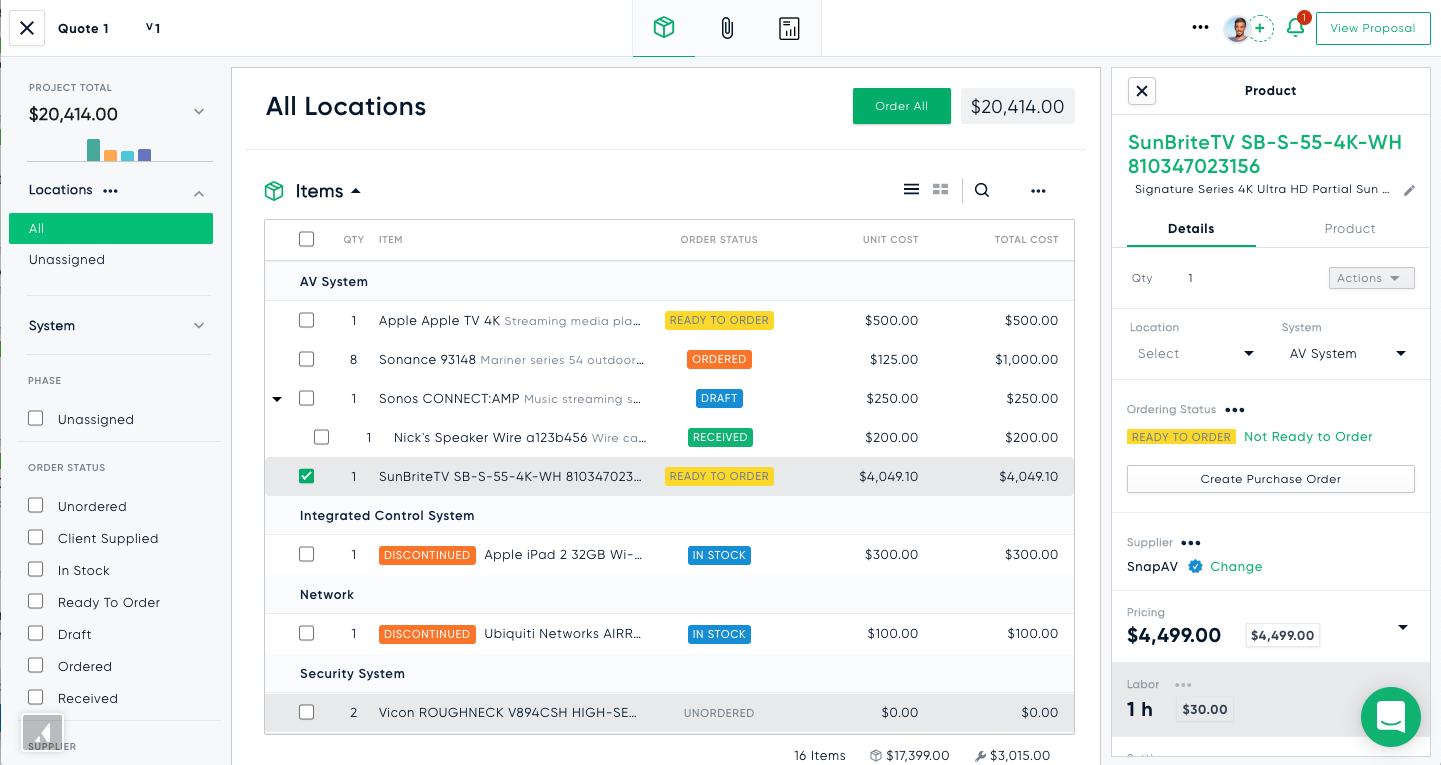Screen dimensions: 1441x765
Task: Click the verified supplier badge icon
Action: click(1195, 566)
